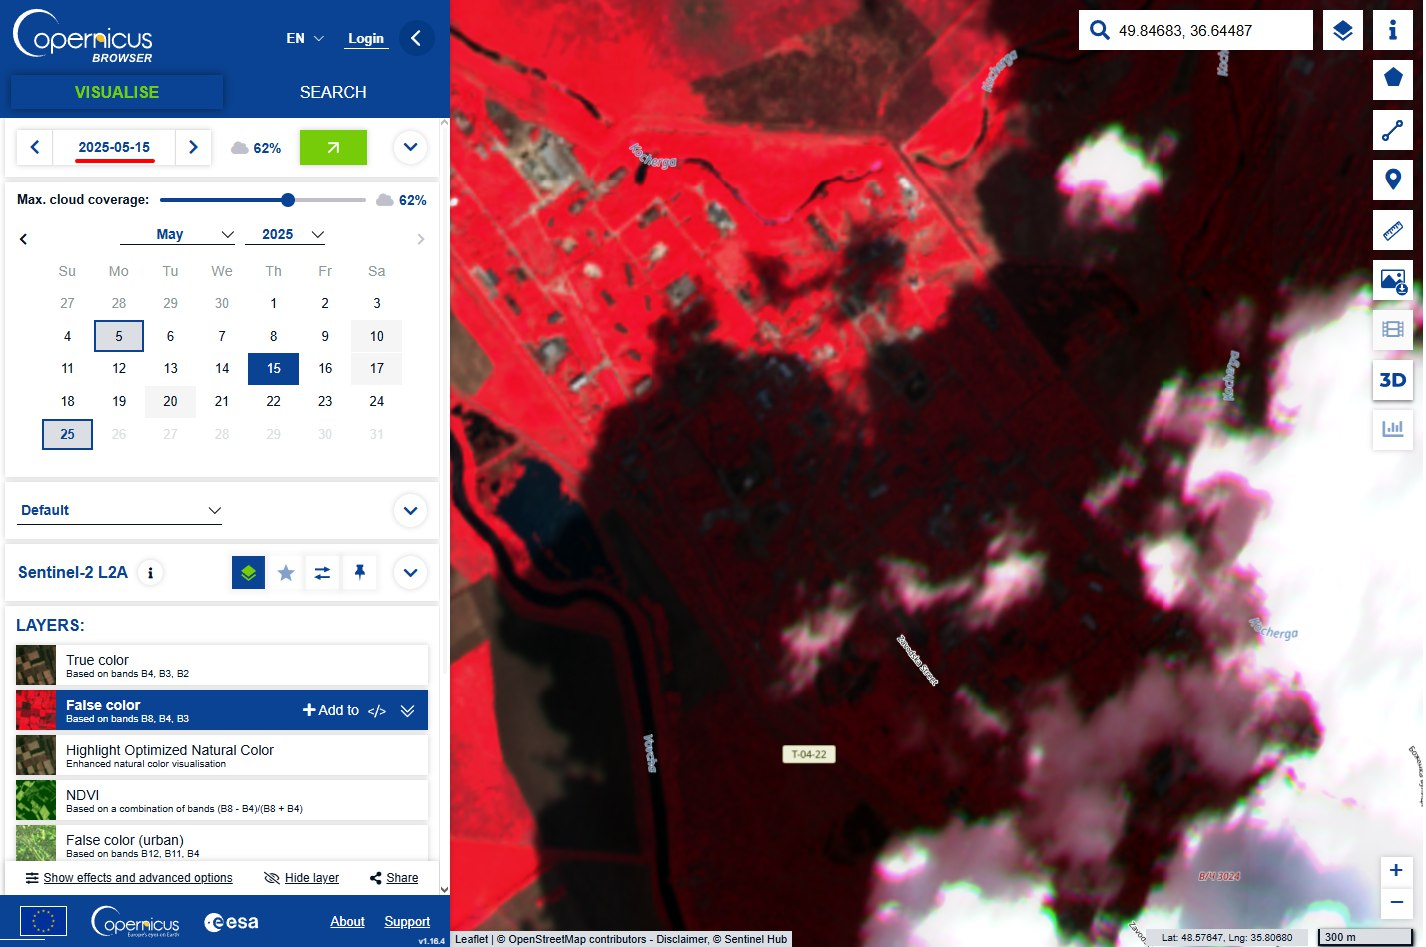
Task: Expand the Sentinel-2 L2A section chevron
Action: (x=410, y=573)
